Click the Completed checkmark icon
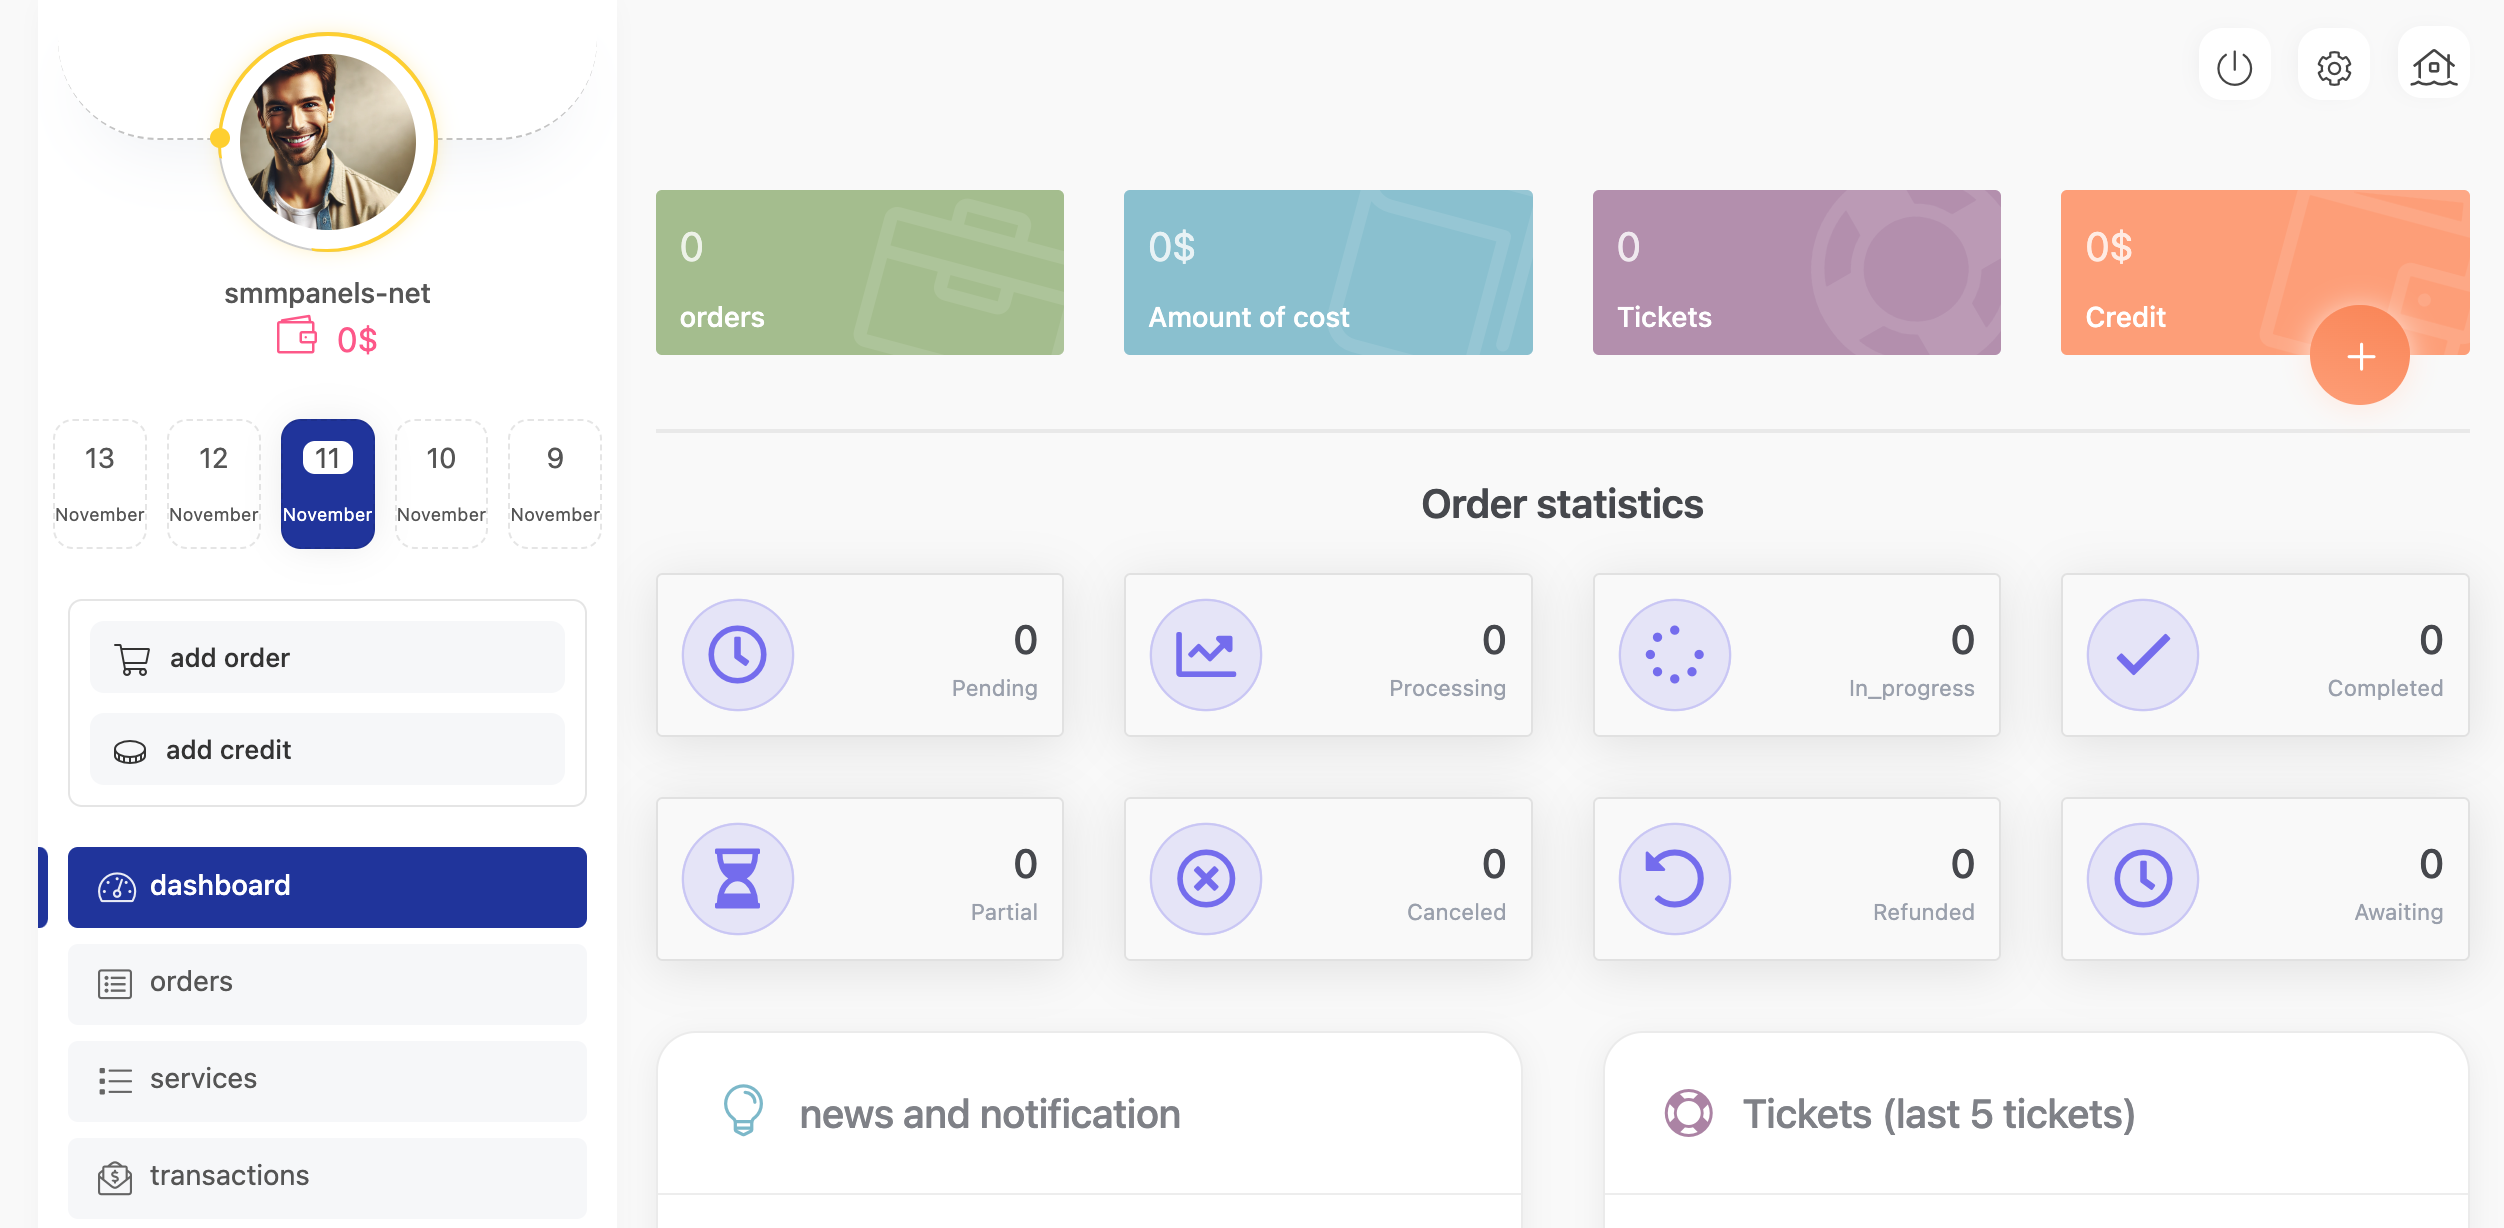2504x1228 pixels. (2142, 655)
